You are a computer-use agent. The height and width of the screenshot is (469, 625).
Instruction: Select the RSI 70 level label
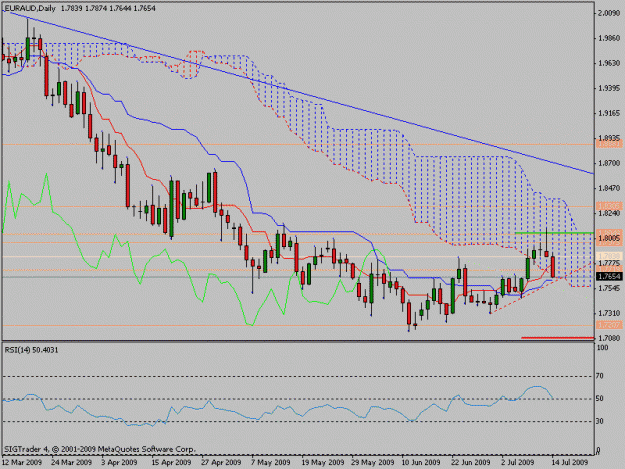pos(600,376)
